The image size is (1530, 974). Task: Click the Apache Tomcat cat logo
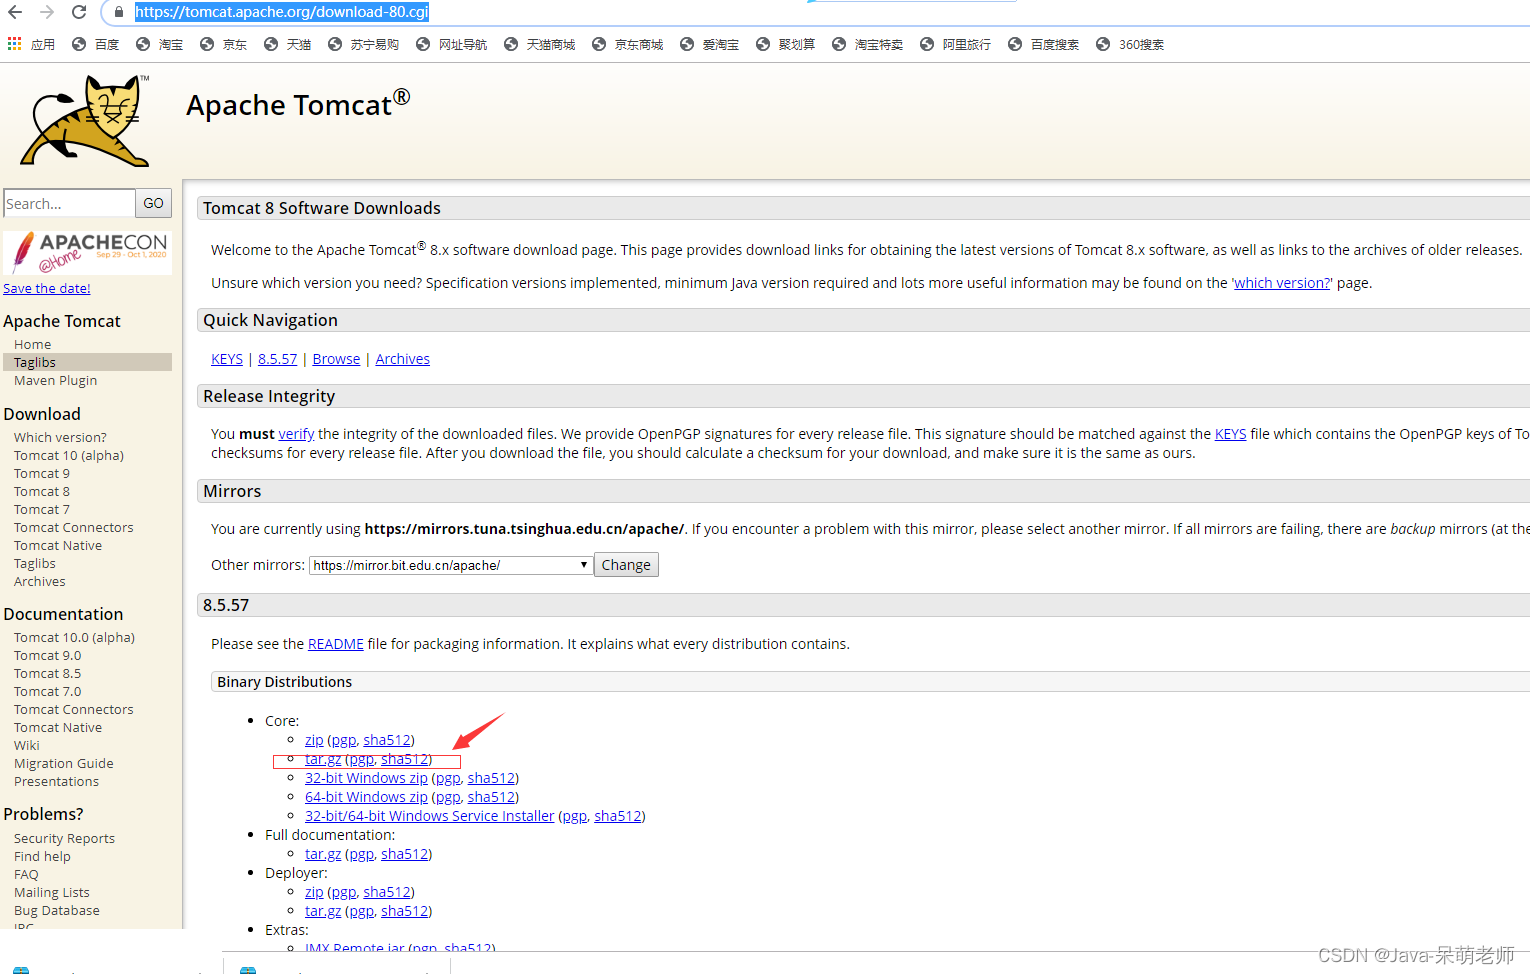pos(85,120)
